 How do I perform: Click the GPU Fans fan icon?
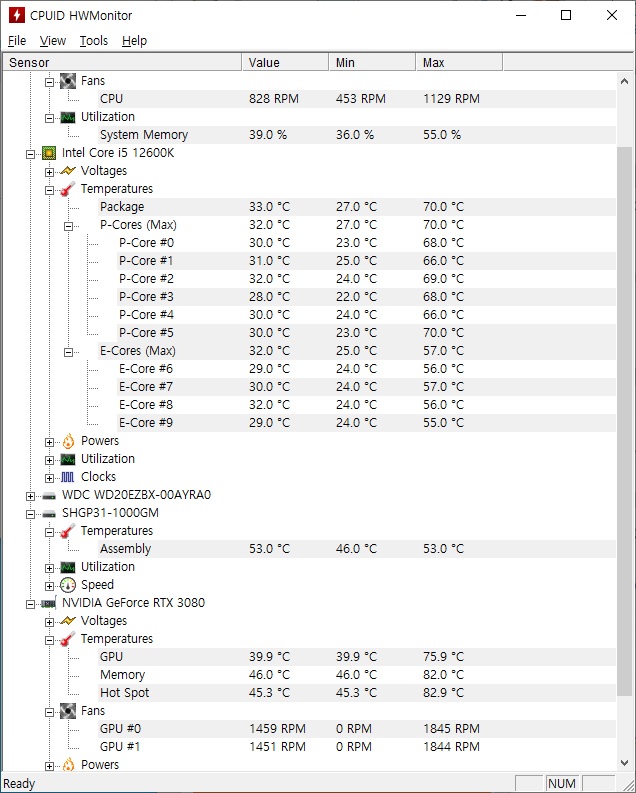pyautogui.click(x=68, y=711)
